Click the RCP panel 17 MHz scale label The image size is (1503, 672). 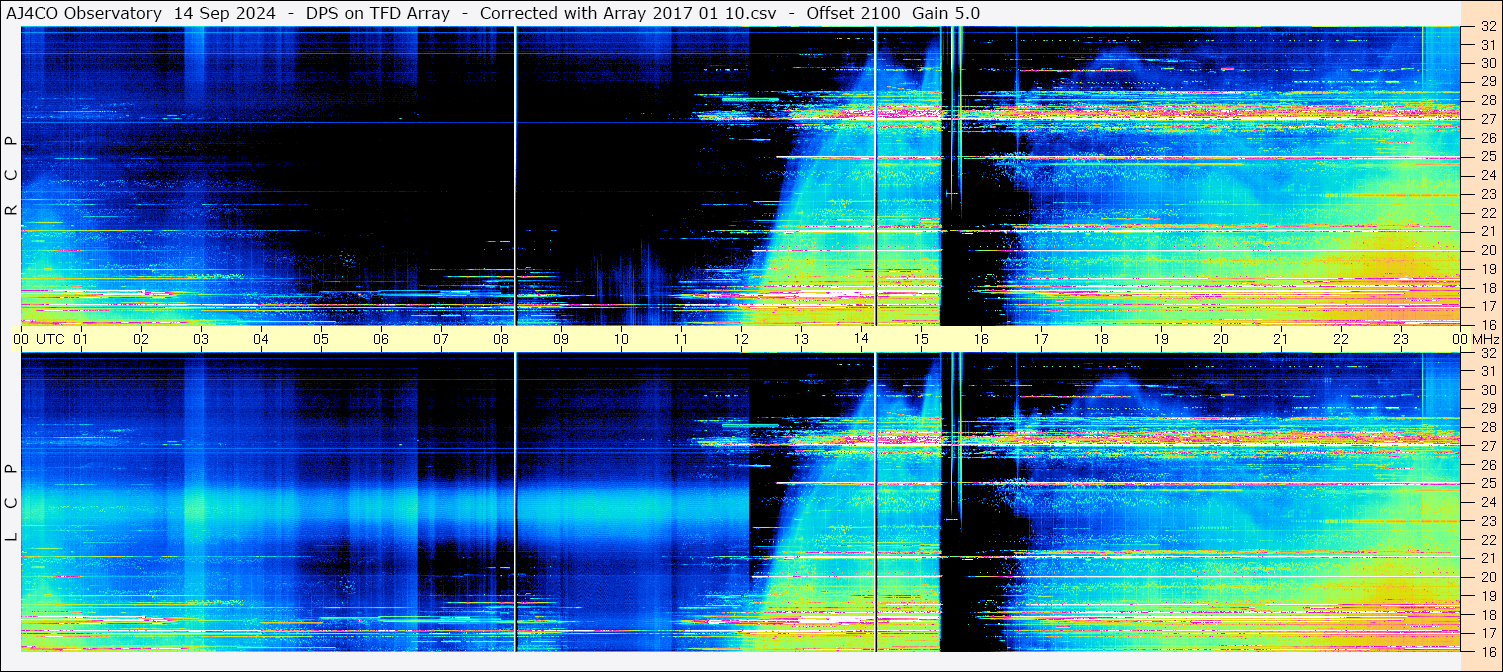pyautogui.click(x=1488, y=306)
